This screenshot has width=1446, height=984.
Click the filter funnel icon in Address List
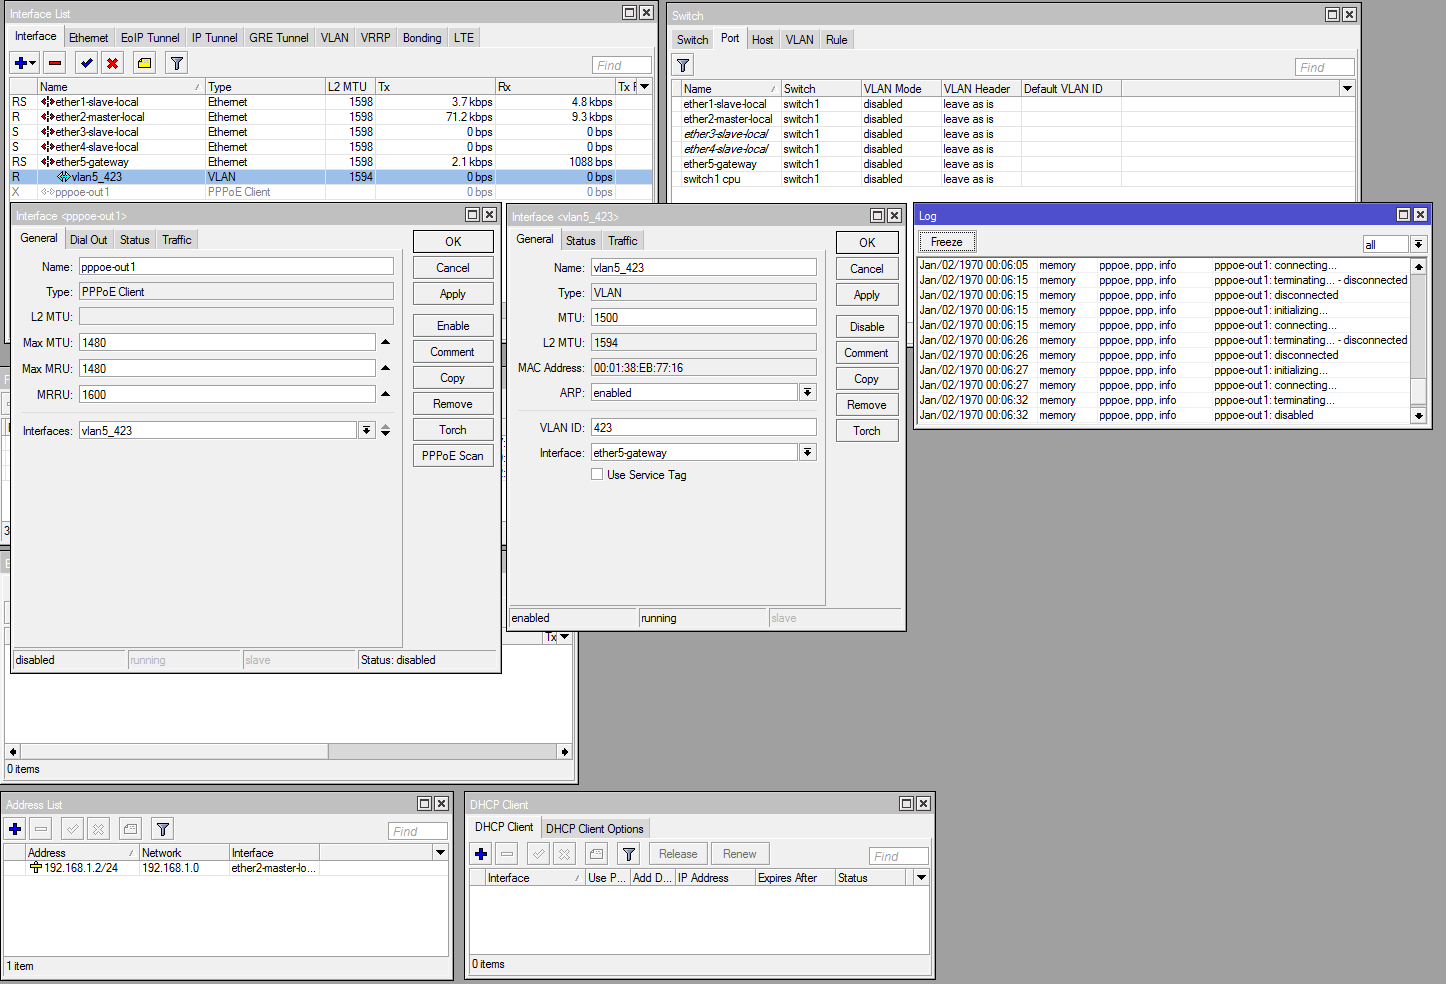pyautogui.click(x=163, y=829)
